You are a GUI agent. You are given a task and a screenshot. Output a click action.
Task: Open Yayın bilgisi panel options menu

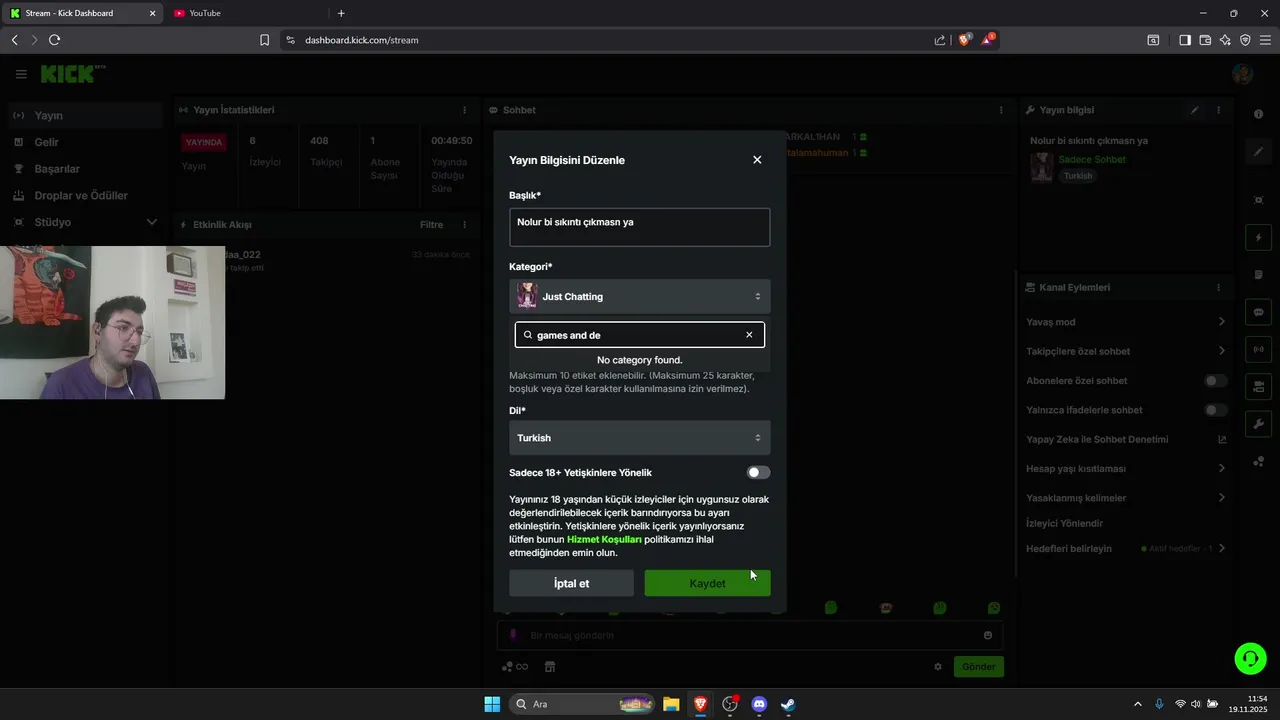point(1218,110)
